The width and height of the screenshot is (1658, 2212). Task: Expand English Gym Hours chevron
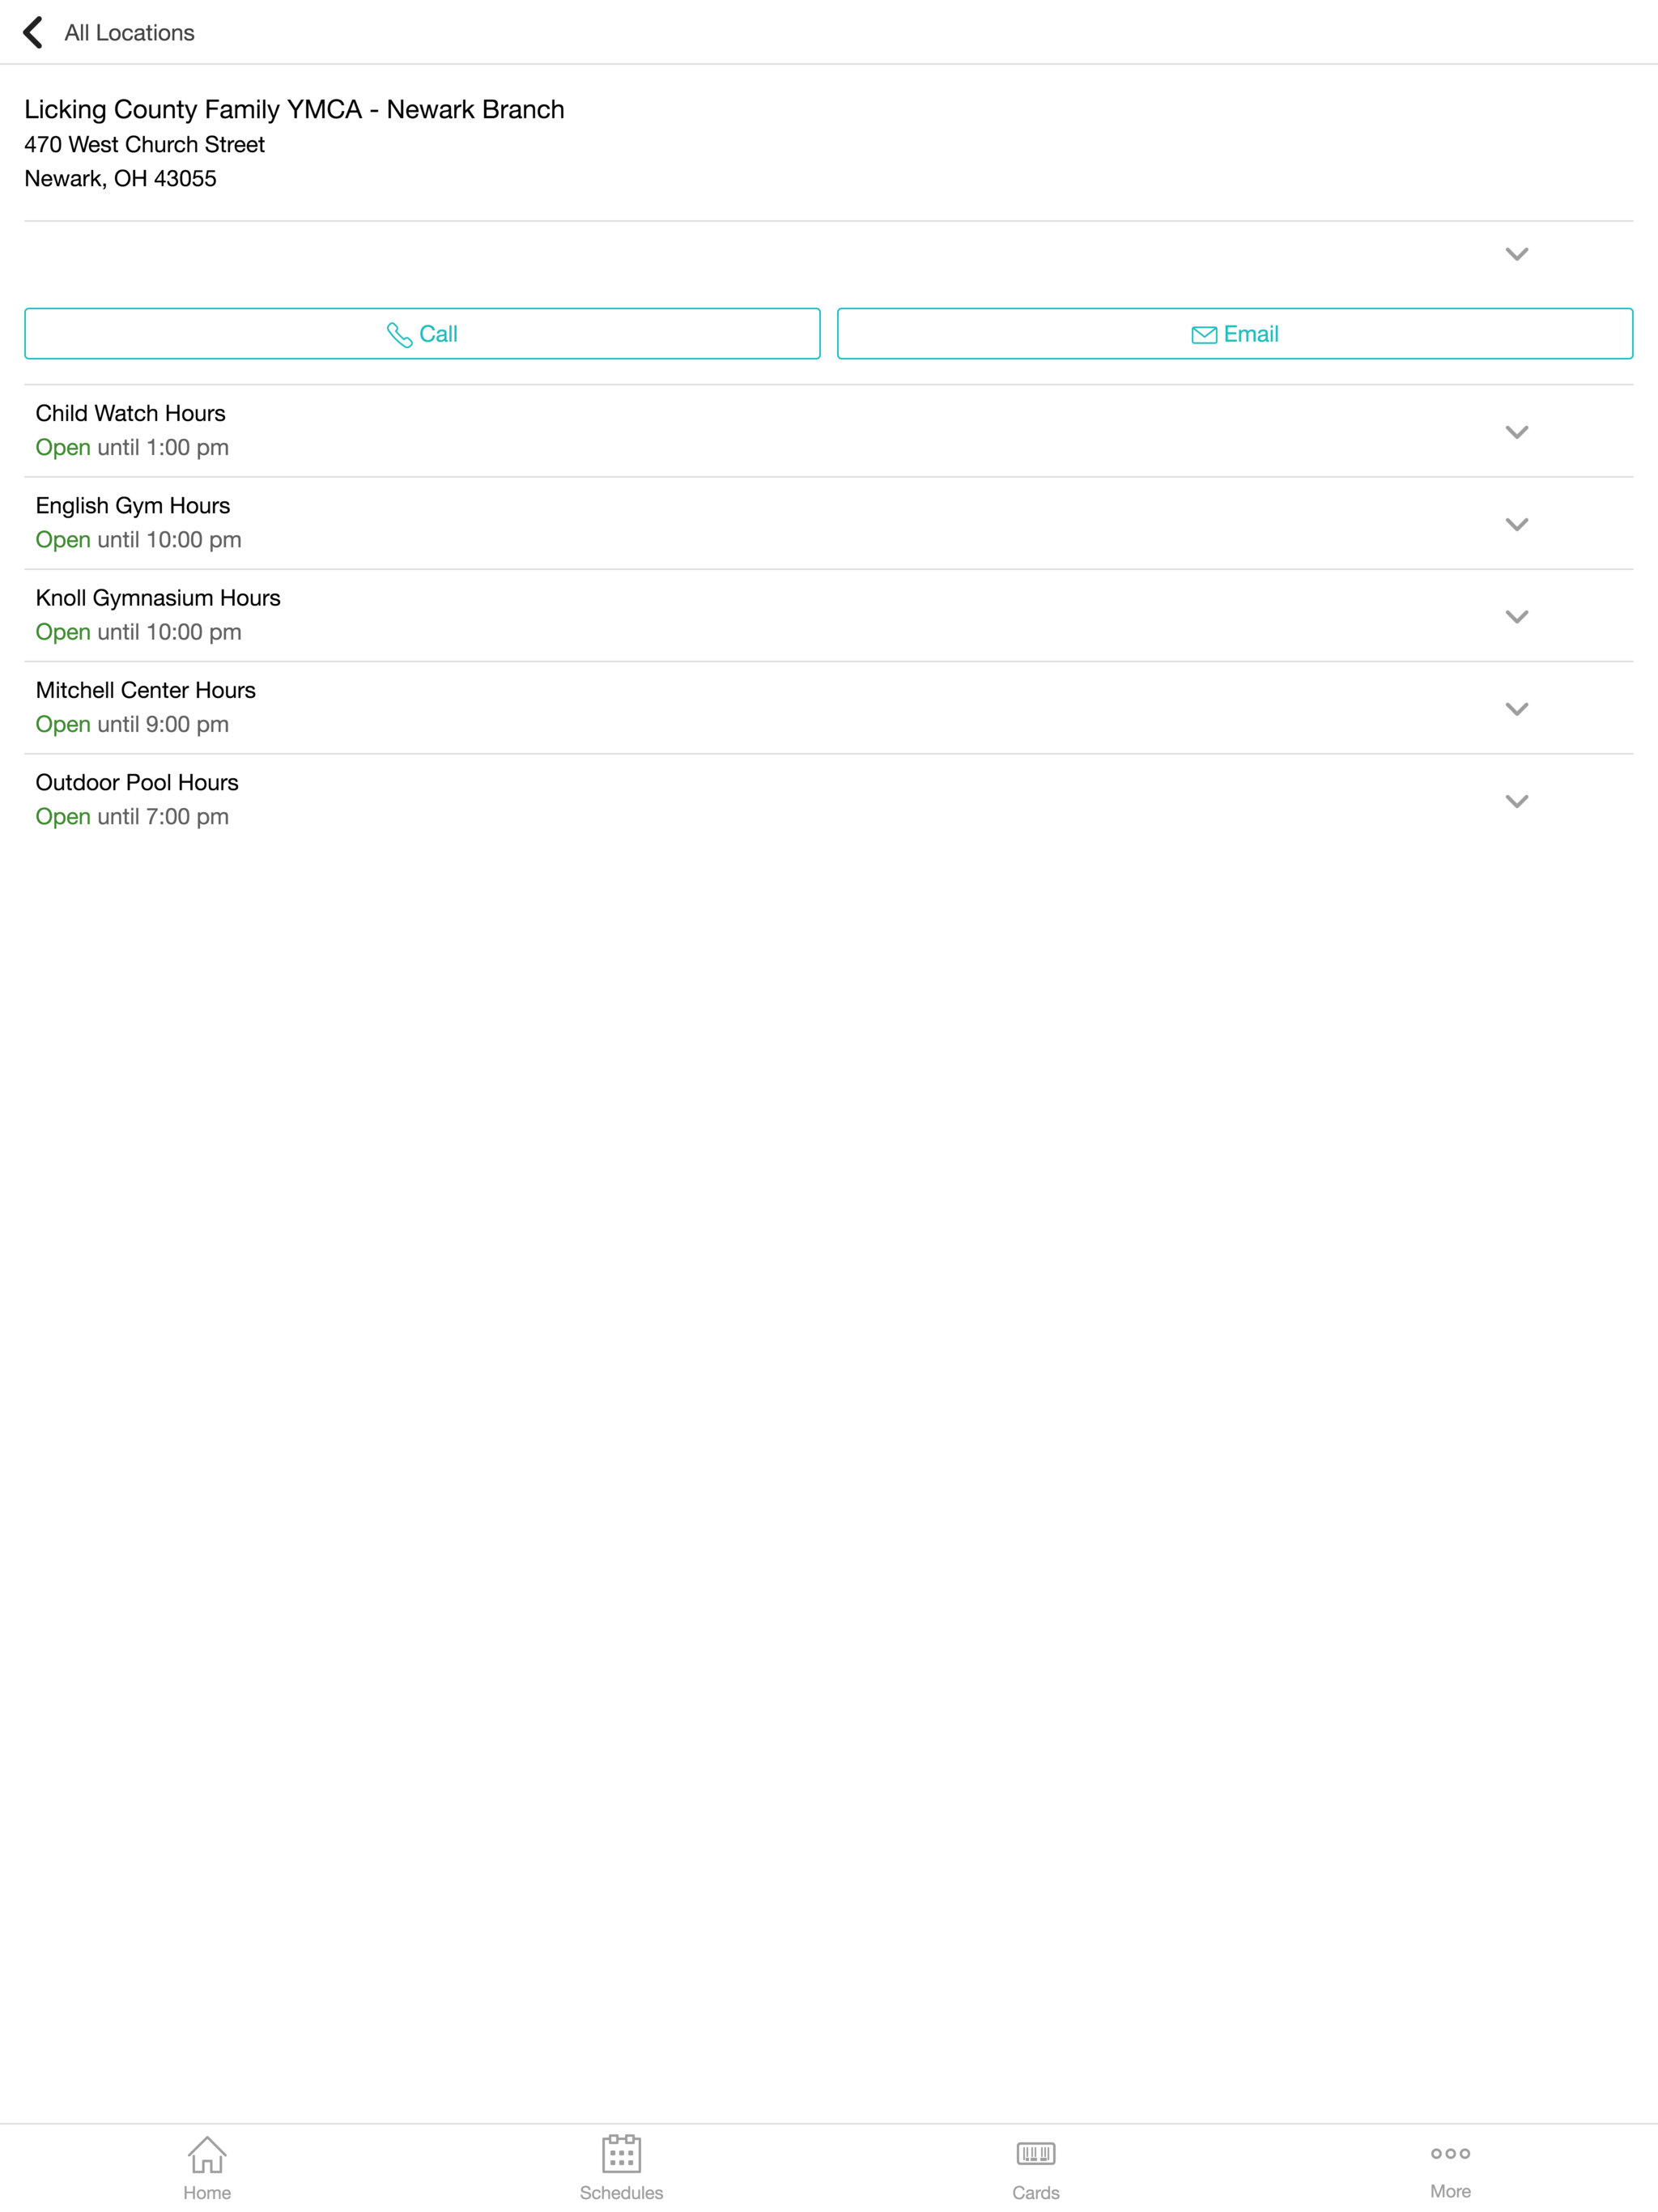1516,524
